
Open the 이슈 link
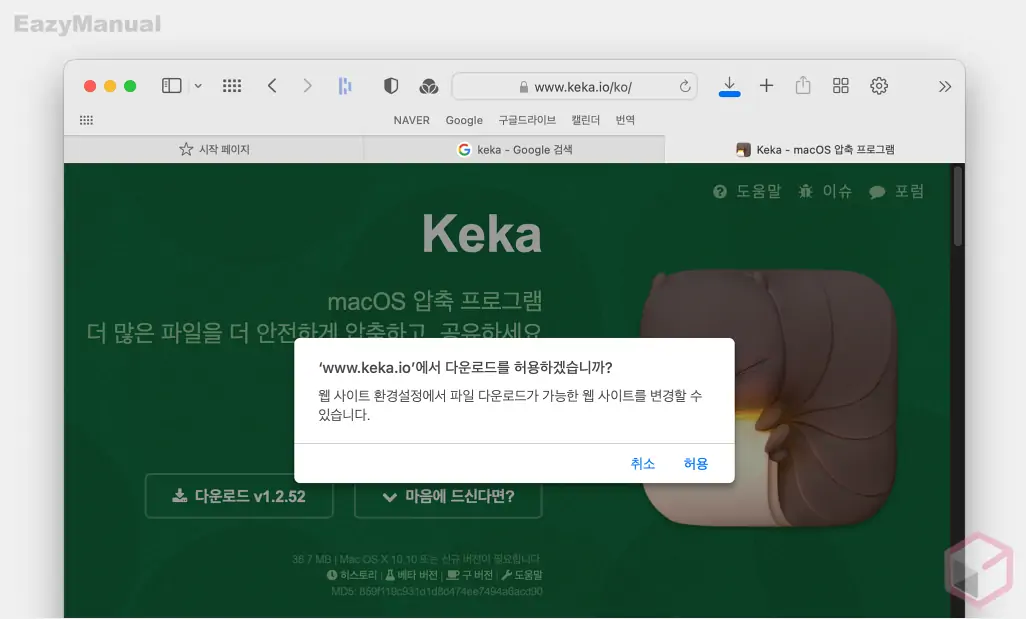[825, 191]
